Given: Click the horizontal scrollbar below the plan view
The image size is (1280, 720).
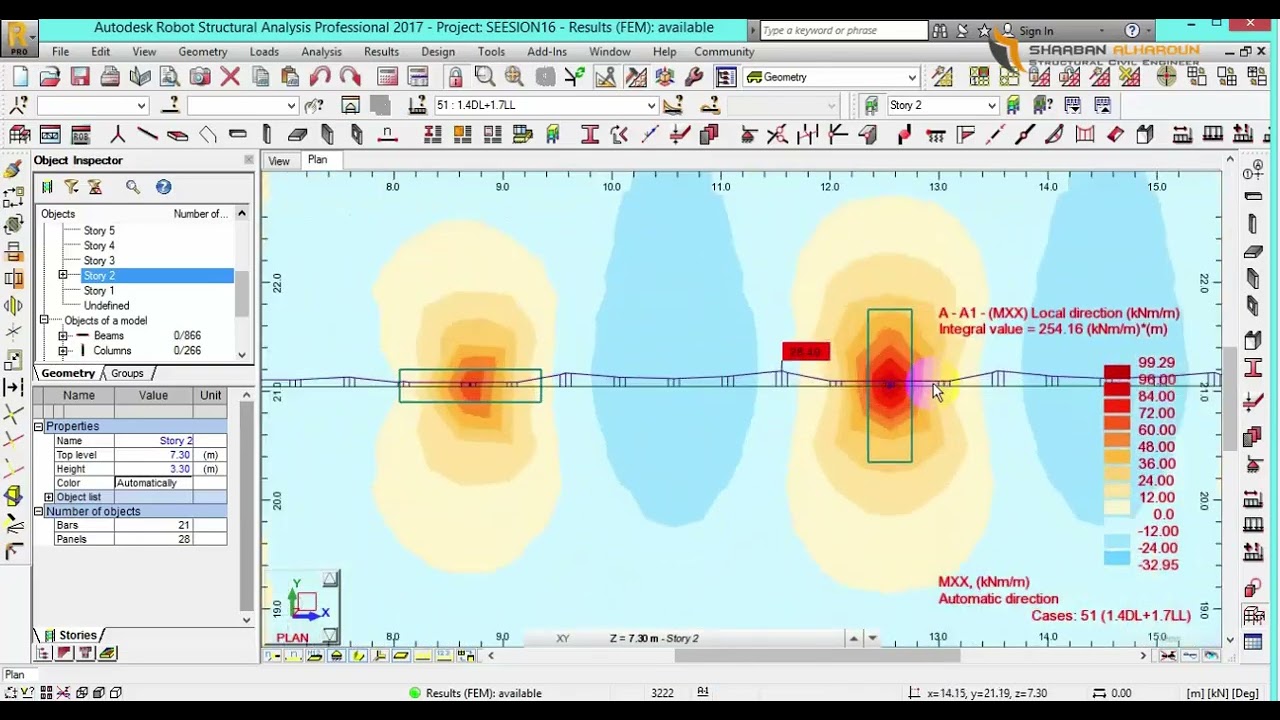Looking at the screenshot, I should tap(817, 656).
